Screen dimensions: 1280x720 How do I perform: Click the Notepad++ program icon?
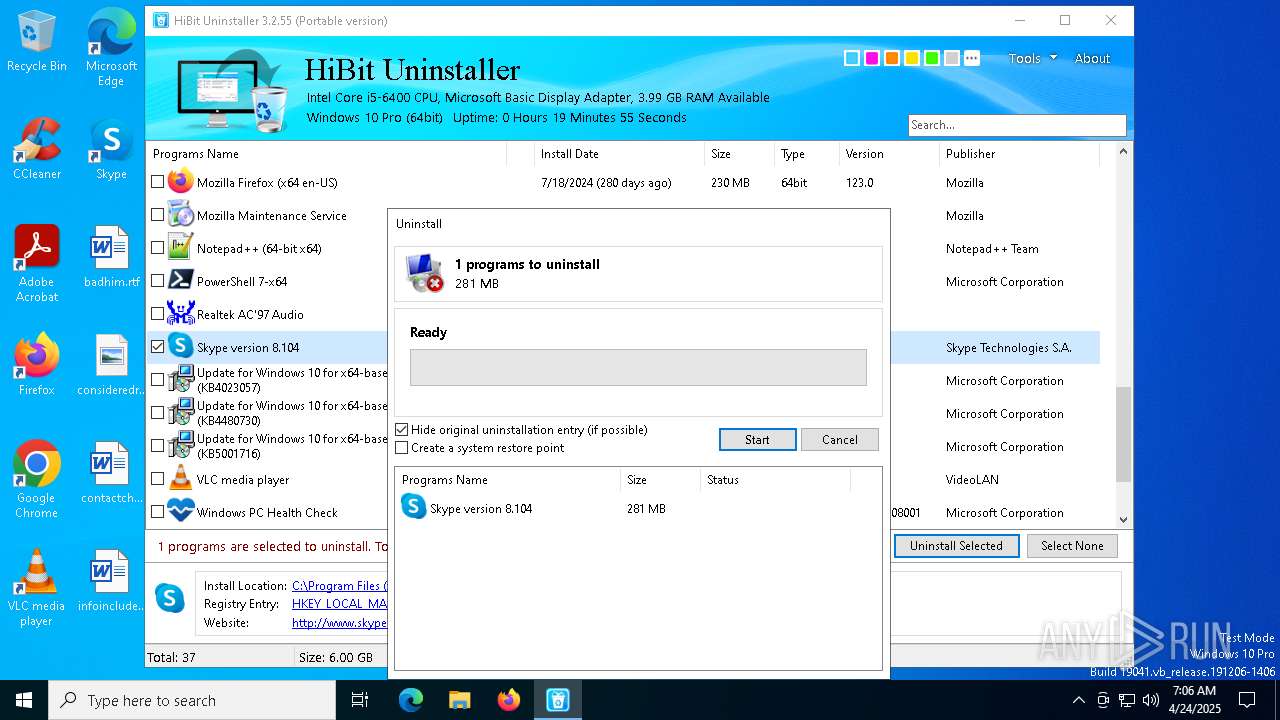pyautogui.click(x=180, y=248)
